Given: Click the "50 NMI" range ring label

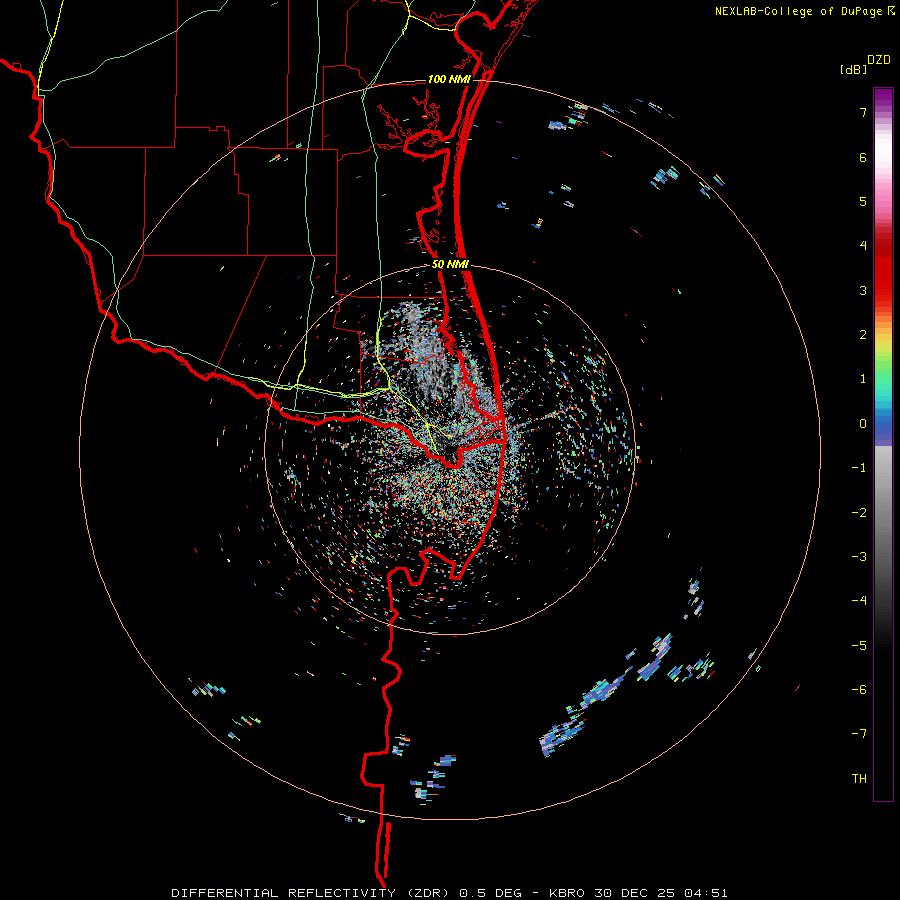Looking at the screenshot, I should pos(450,265).
